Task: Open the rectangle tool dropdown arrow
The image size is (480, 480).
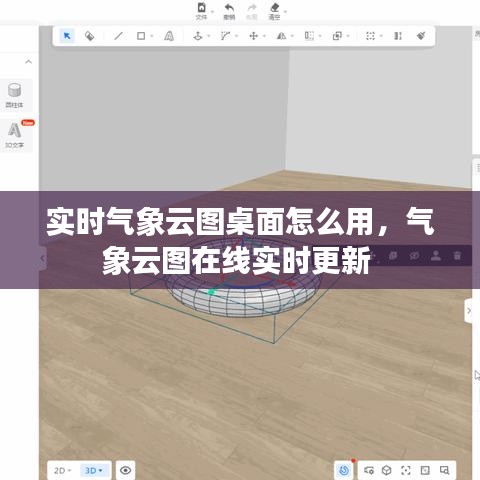Action: click(152, 36)
